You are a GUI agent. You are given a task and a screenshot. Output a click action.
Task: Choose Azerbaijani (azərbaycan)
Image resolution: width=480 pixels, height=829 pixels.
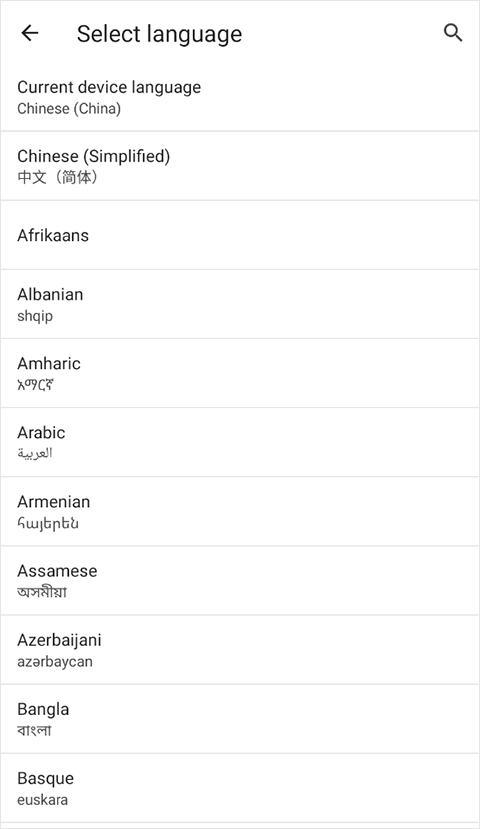[x=240, y=650]
